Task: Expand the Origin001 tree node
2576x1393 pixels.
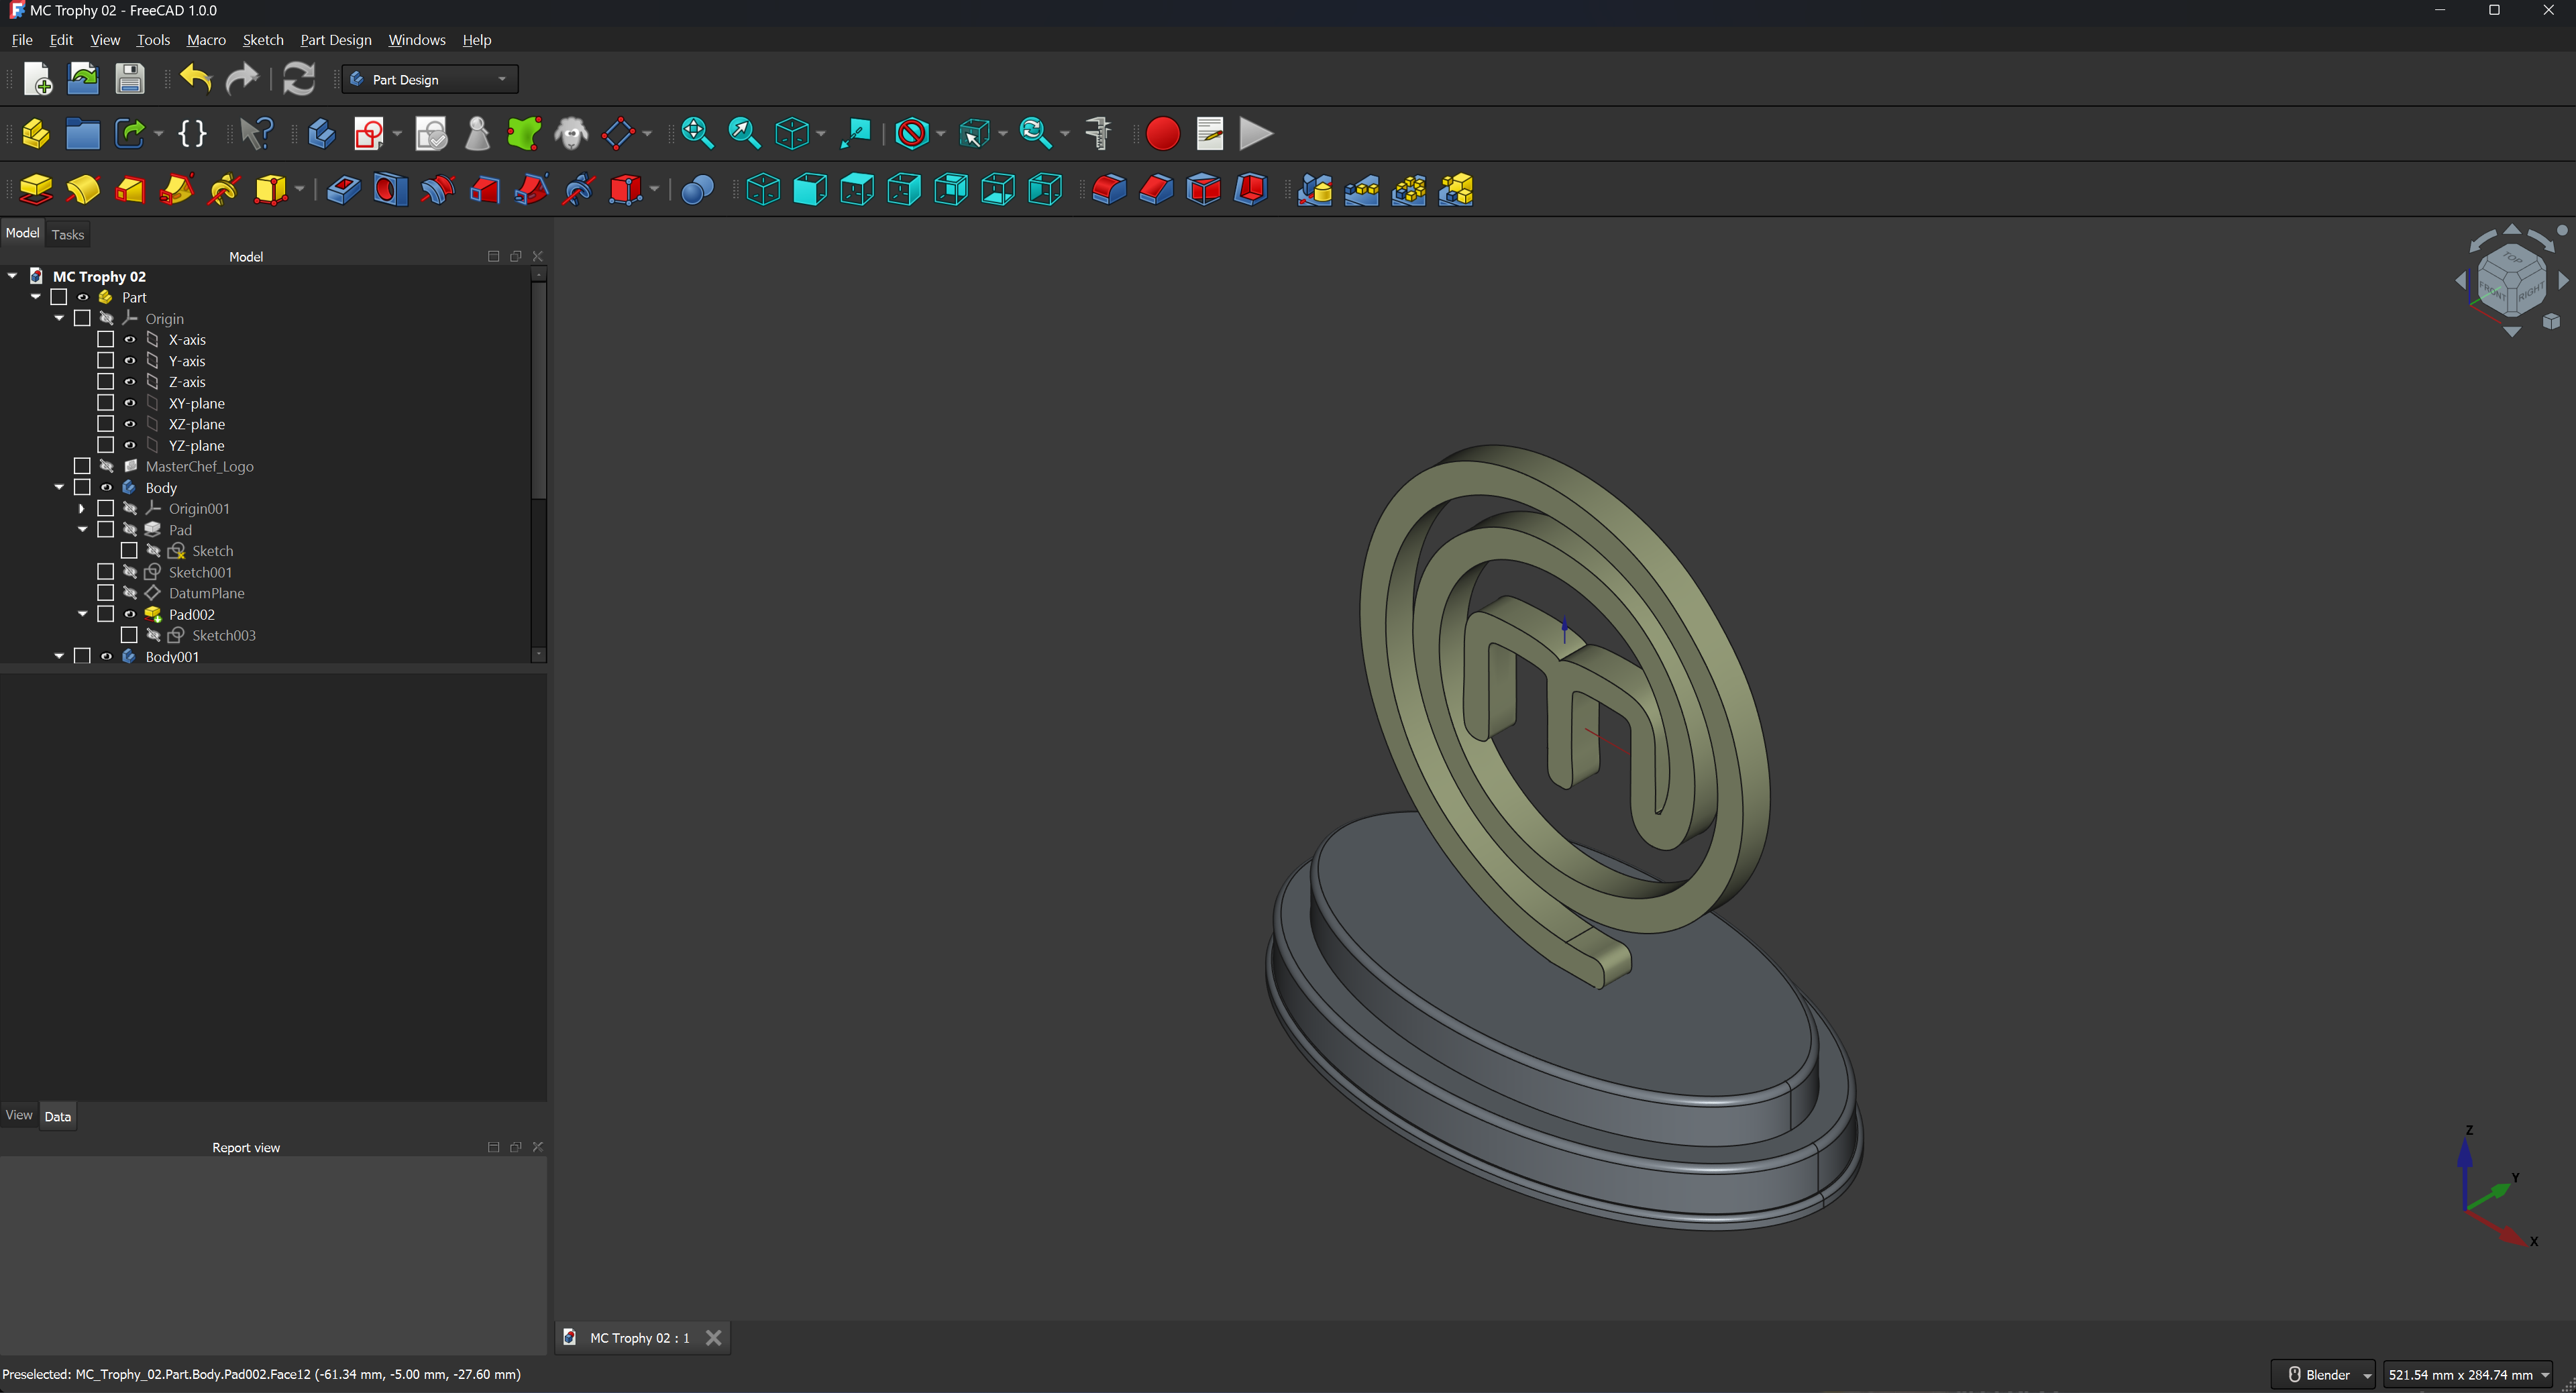Action: tap(82, 509)
